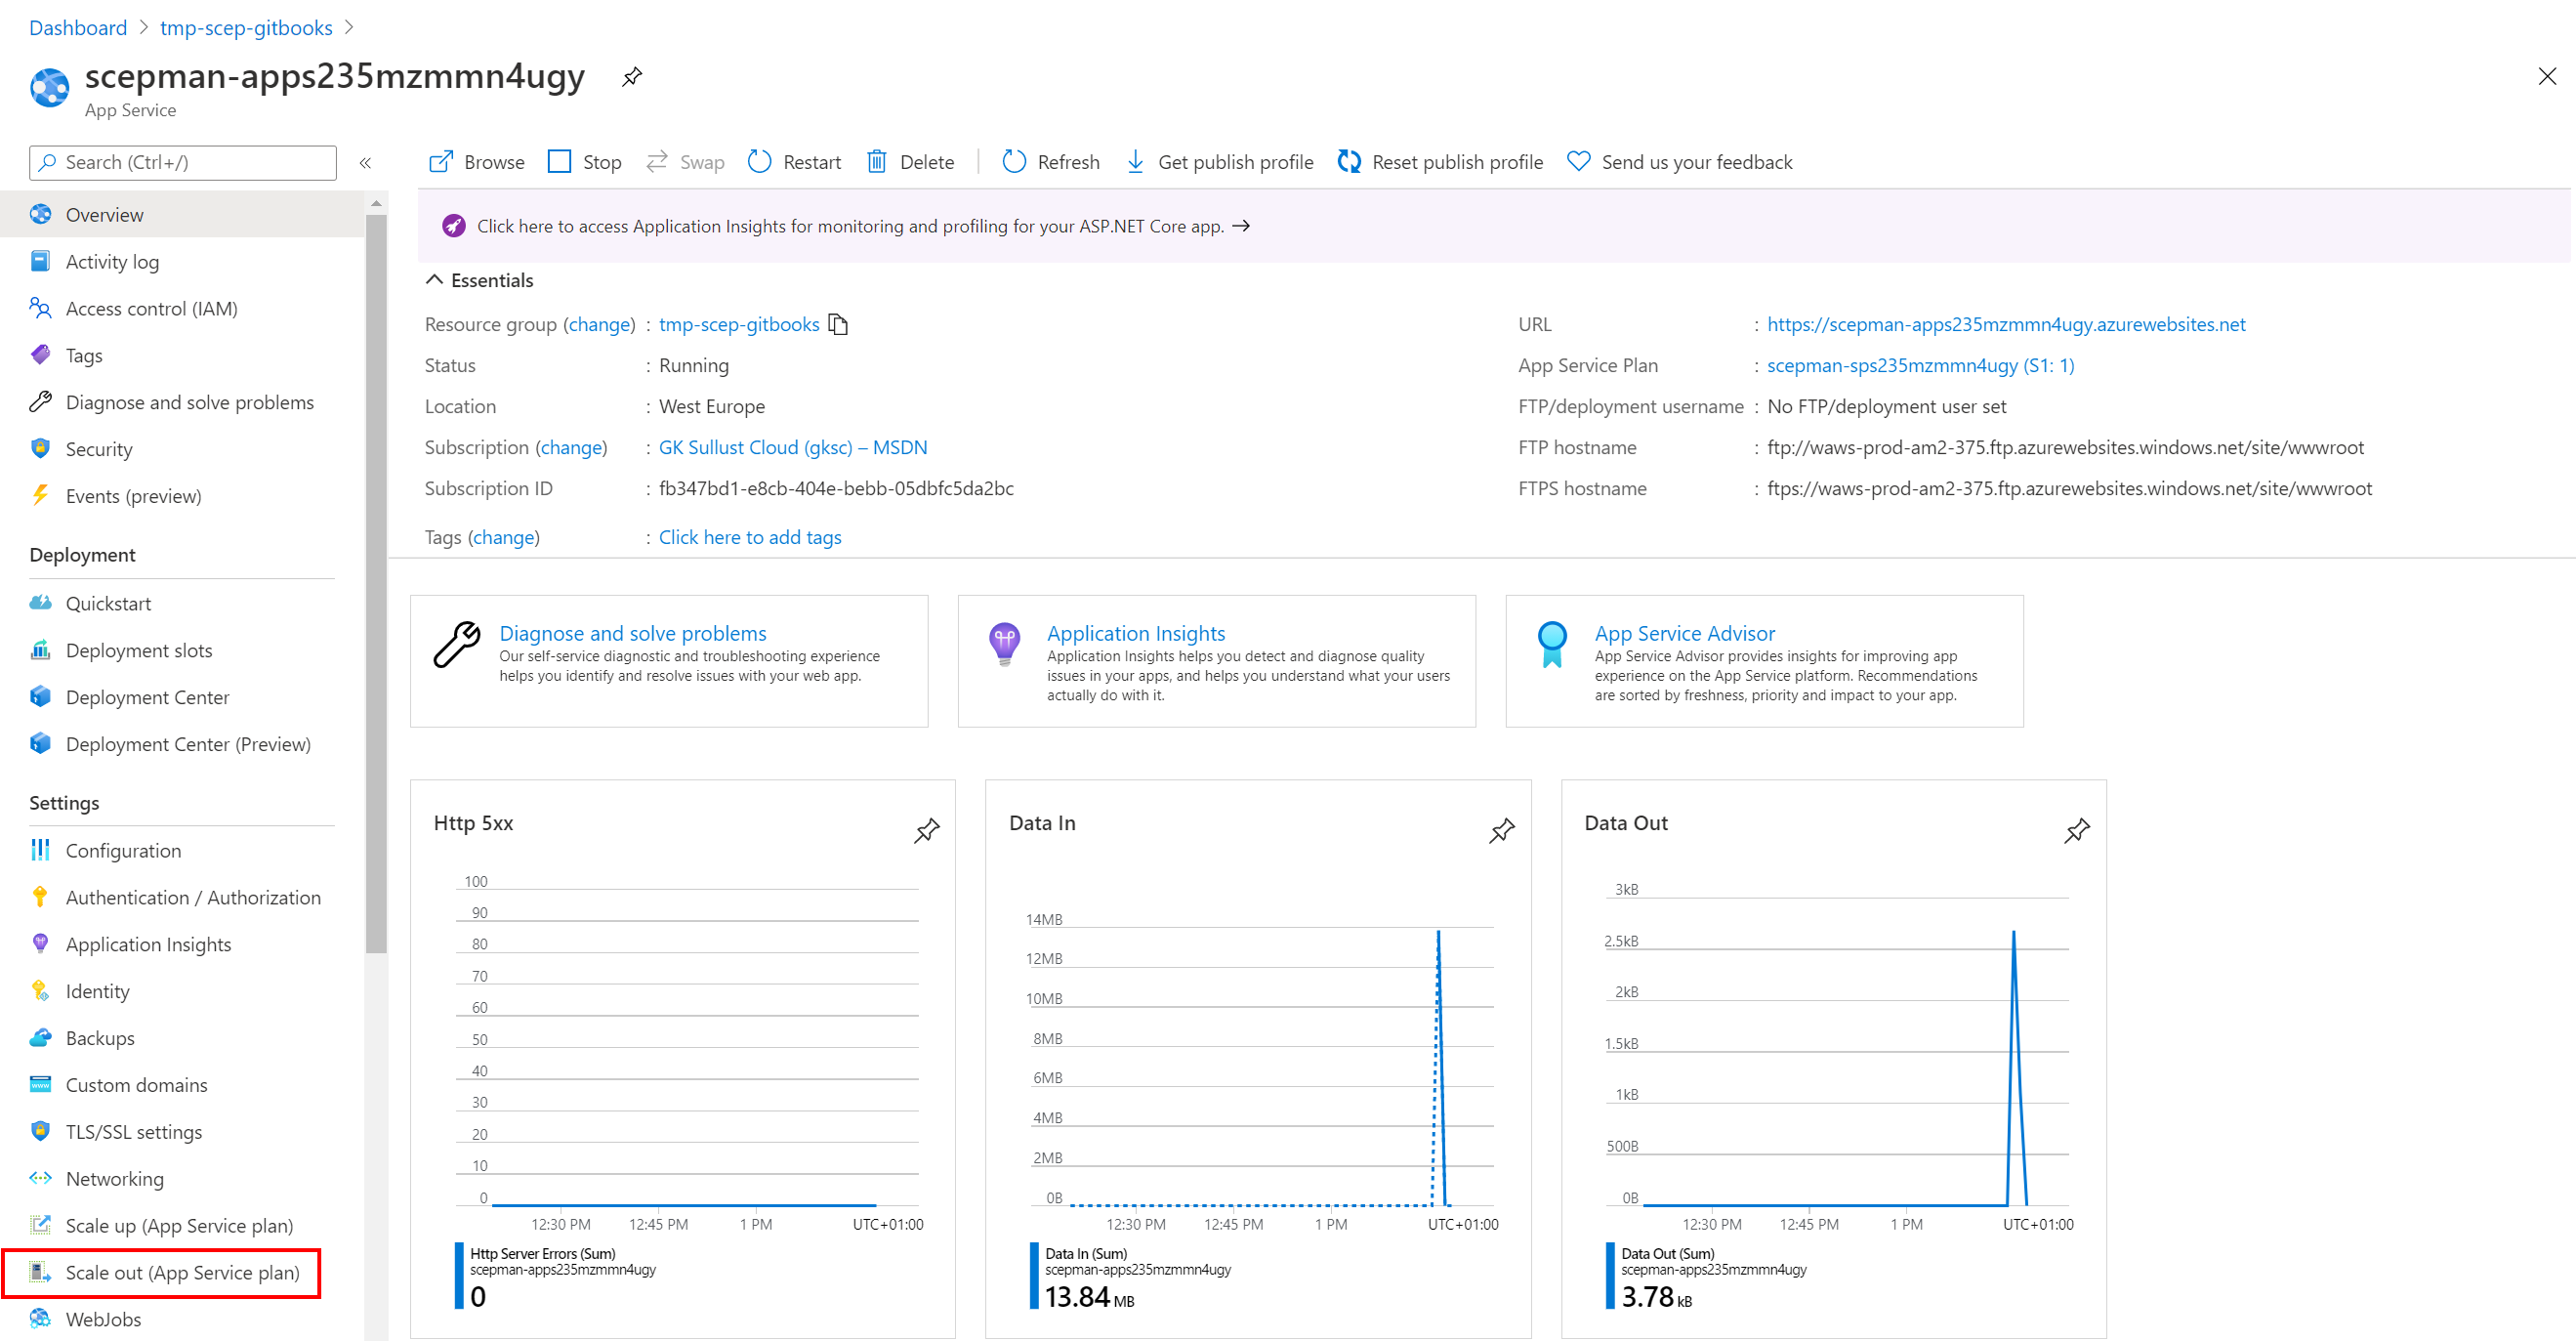Open the scepman azurewebsites.net URL
The height and width of the screenshot is (1341, 2576).
[x=2006, y=325]
